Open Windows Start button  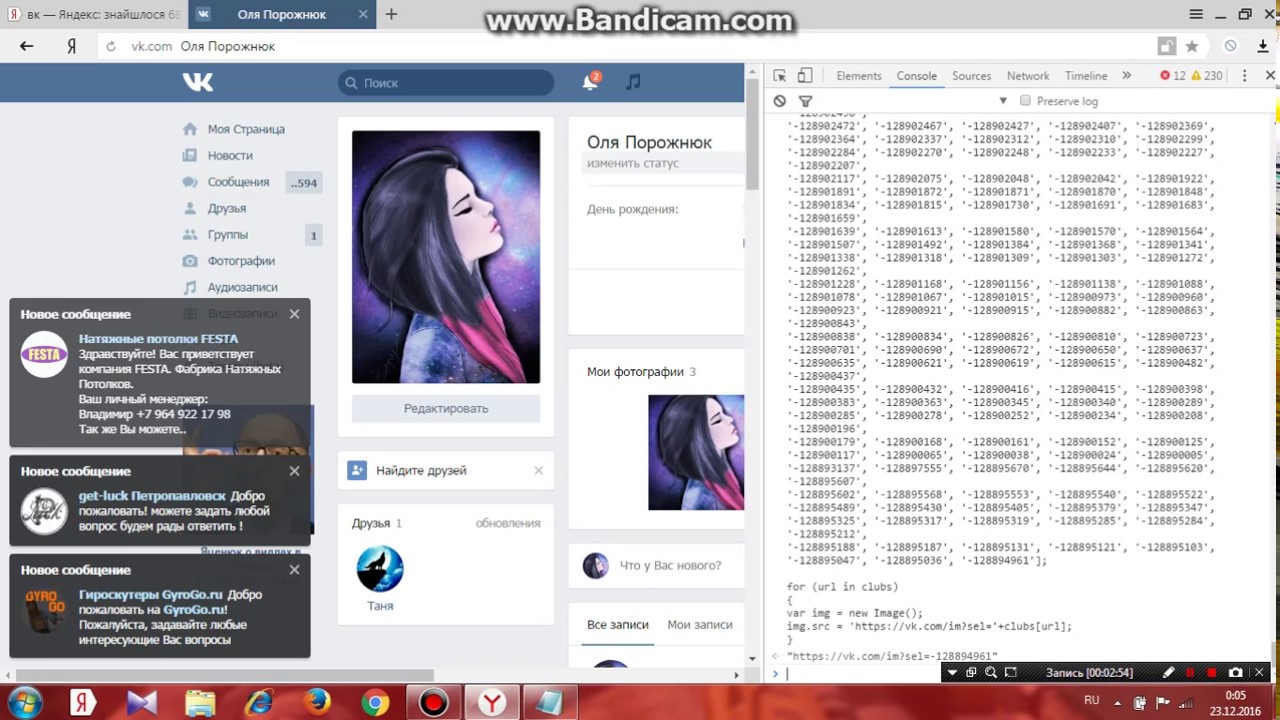tap(24, 702)
